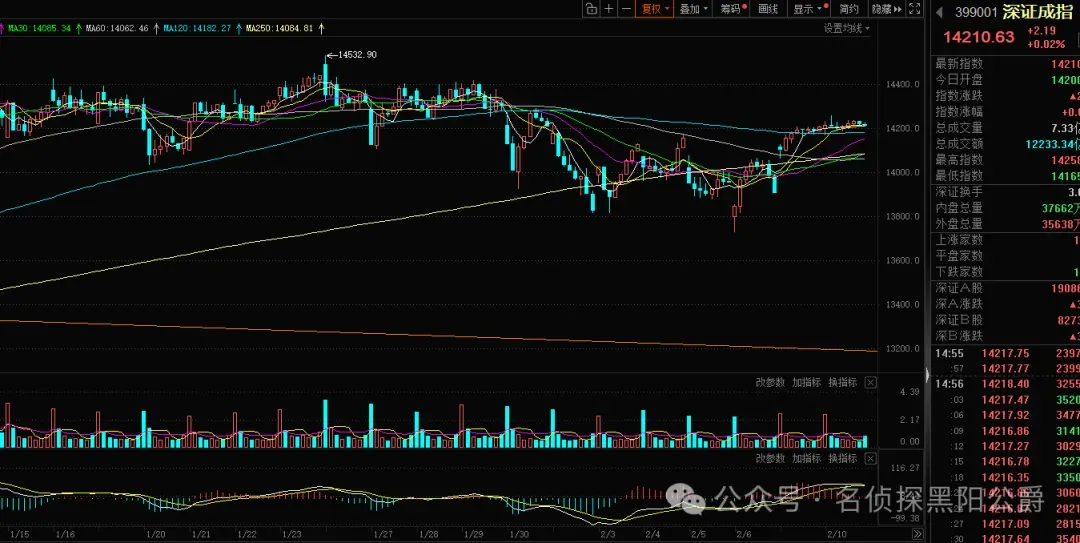This screenshot has height=543, width=1080.
Task: Click 换指标 in the volume panel
Action: click(842, 382)
